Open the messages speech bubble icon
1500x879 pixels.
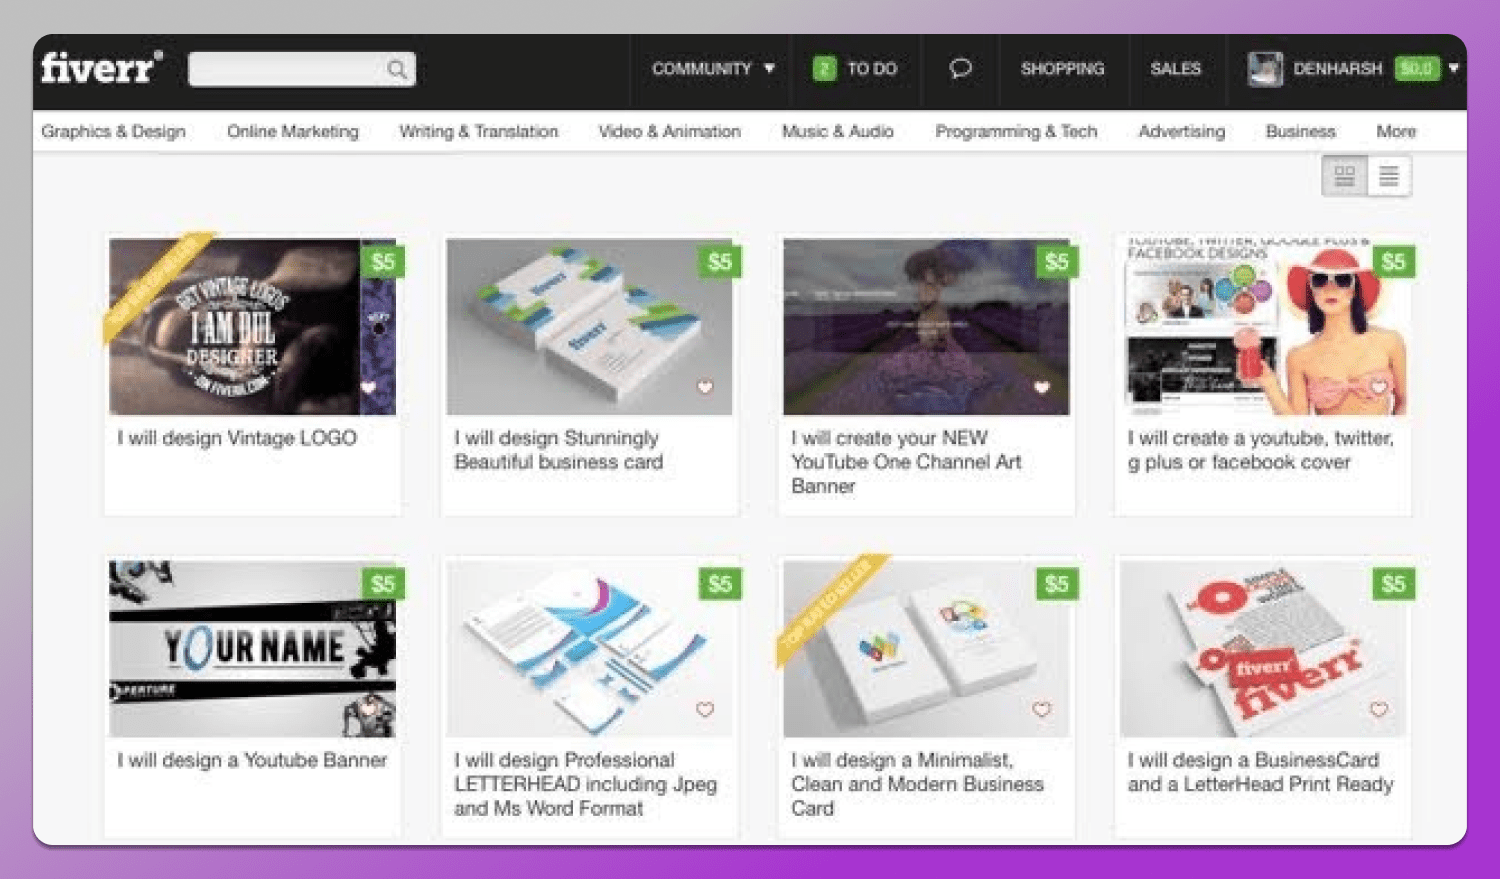(960, 68)
